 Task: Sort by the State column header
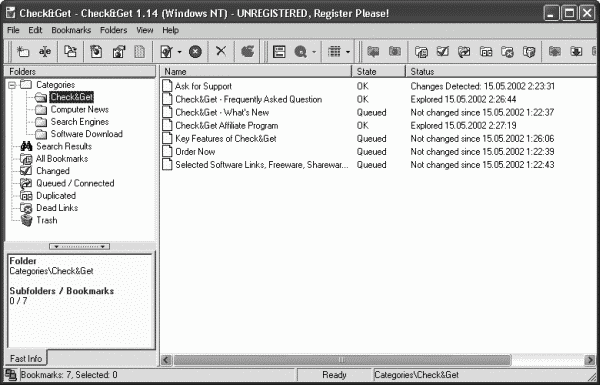tap(378, 72)
